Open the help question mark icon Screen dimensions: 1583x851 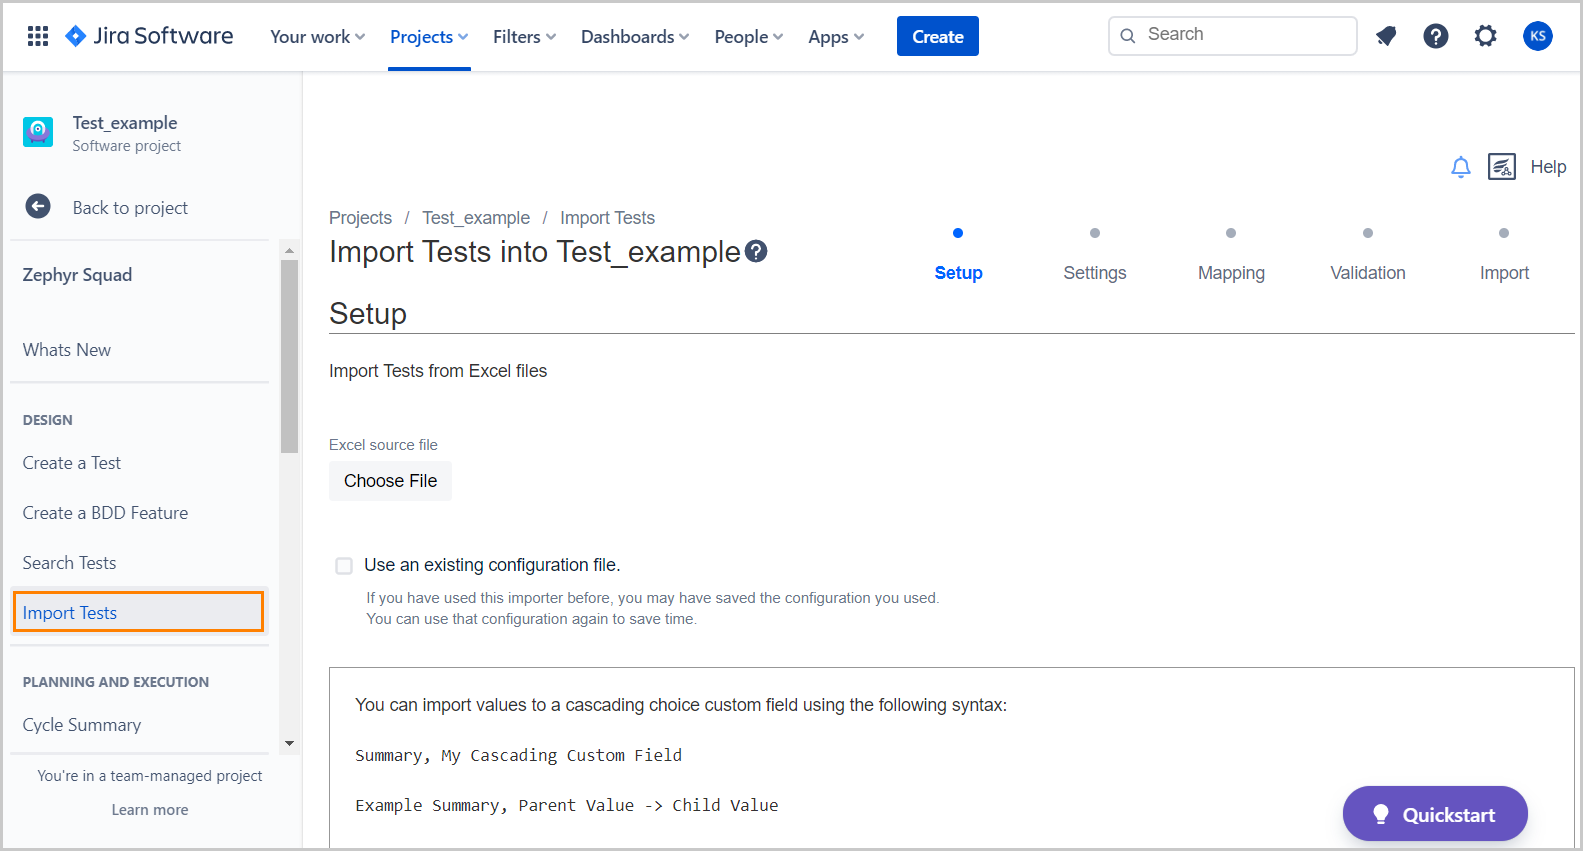[x=1436, y=36]
